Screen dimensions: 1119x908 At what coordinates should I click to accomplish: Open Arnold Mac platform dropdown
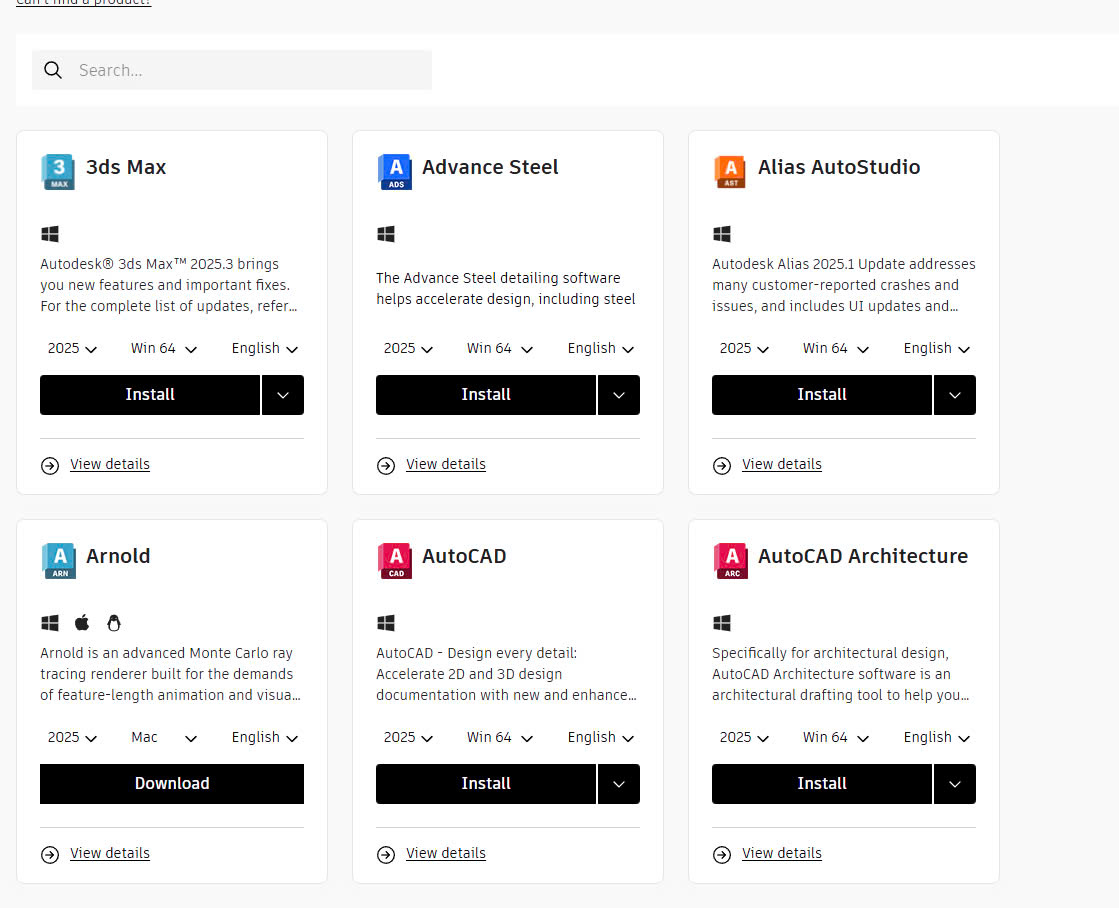(163, 737)
